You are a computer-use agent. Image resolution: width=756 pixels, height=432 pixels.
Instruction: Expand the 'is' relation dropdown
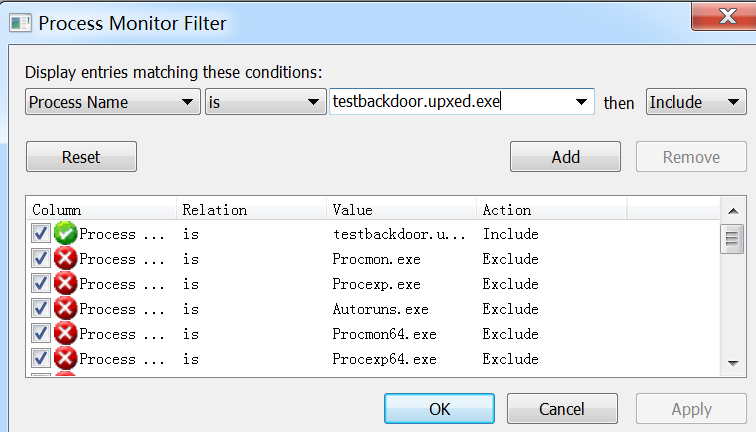click(x=266, y=102)
